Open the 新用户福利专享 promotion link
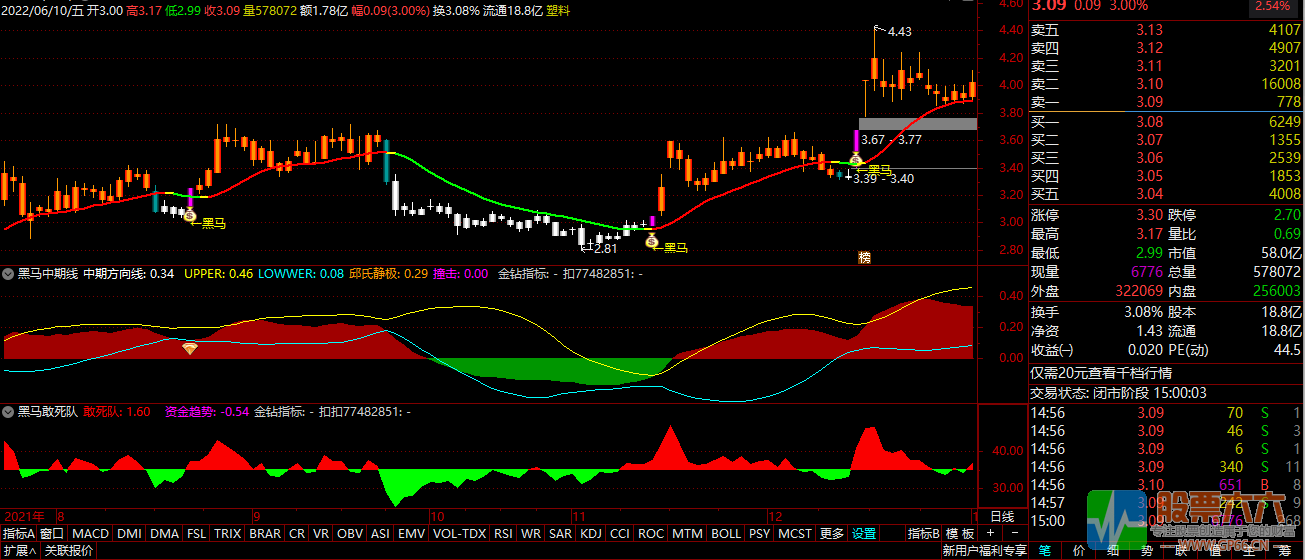 (x=984, y=550)
